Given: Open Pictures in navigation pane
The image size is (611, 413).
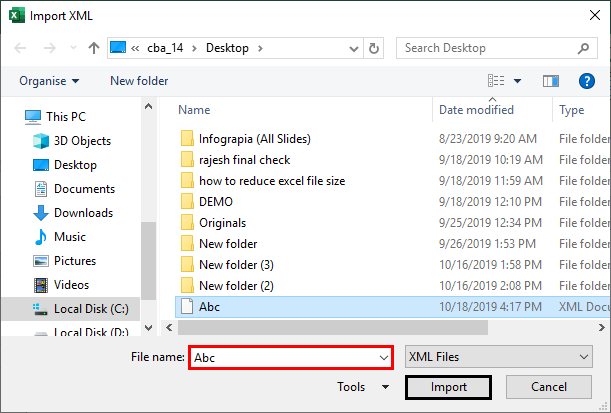Looking at the screenshot, I should pos(75,261).
